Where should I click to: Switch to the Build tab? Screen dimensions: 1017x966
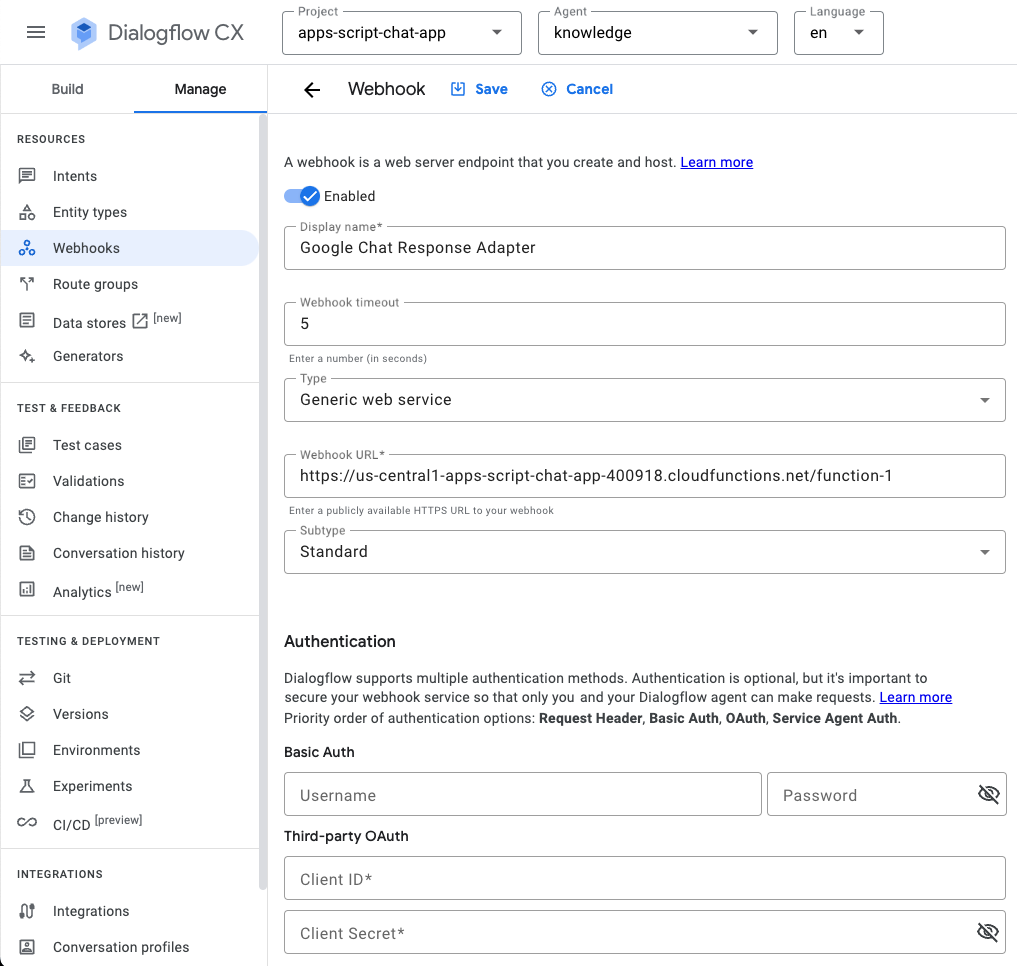coord(68,89)
